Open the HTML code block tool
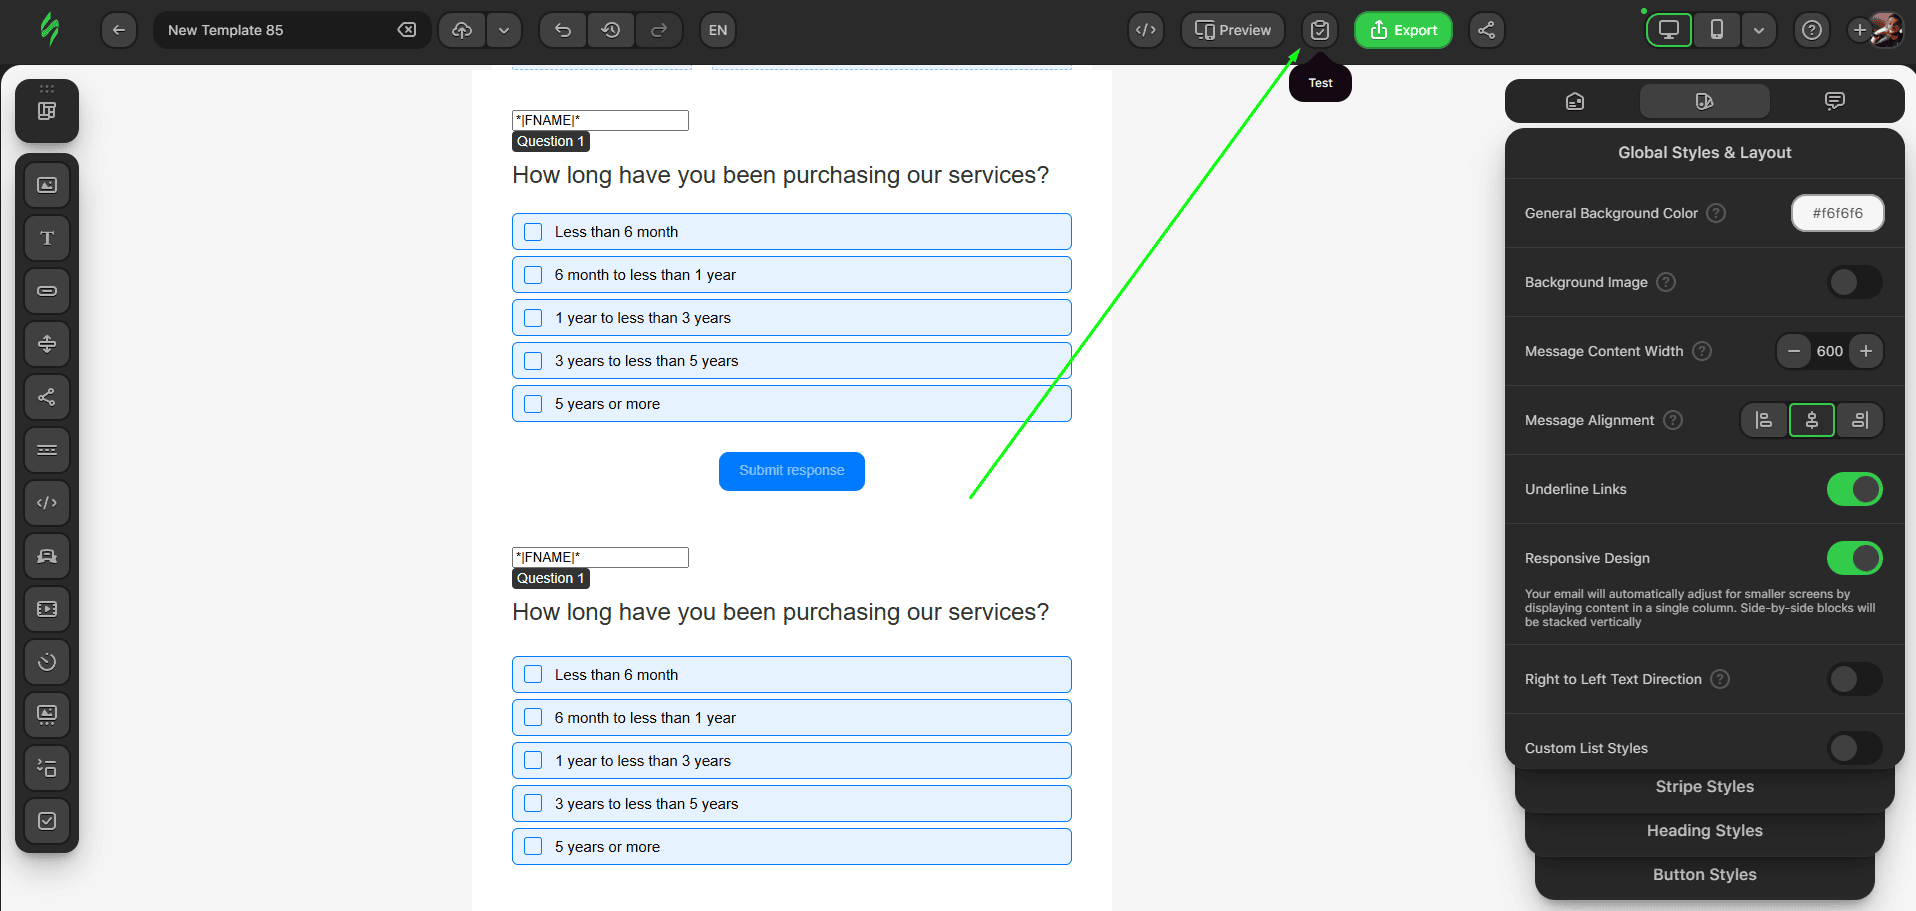 pos(46,503)
